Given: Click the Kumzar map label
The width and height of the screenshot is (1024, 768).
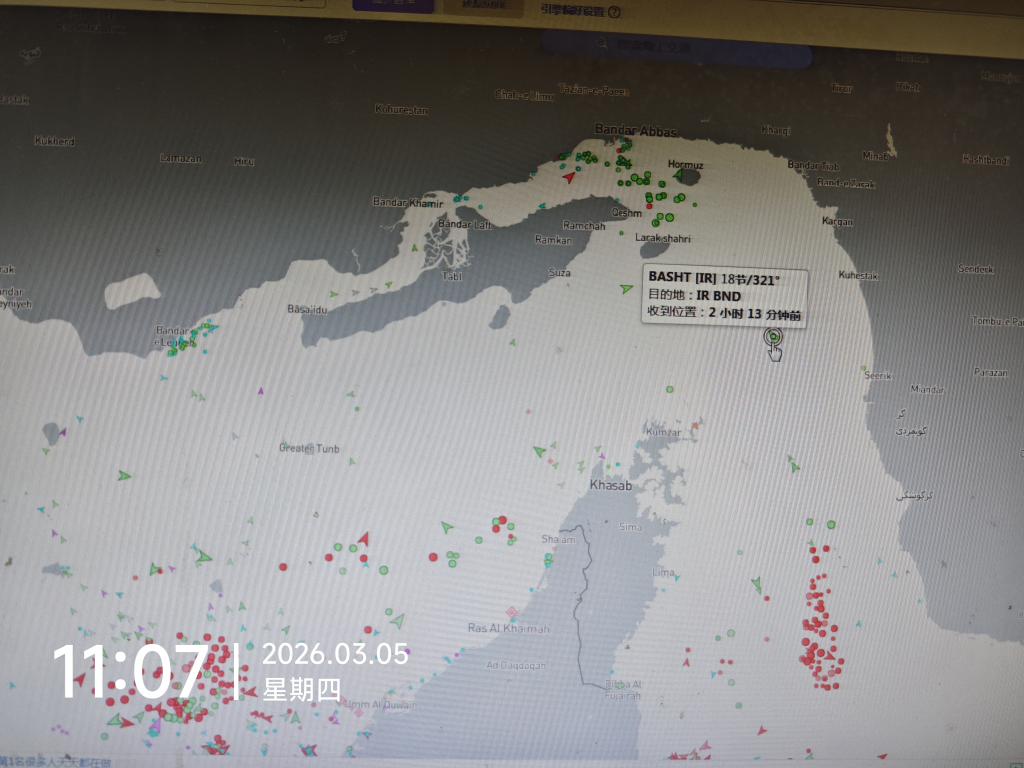Looking at the screenshot, I should (x=664, y=432).
